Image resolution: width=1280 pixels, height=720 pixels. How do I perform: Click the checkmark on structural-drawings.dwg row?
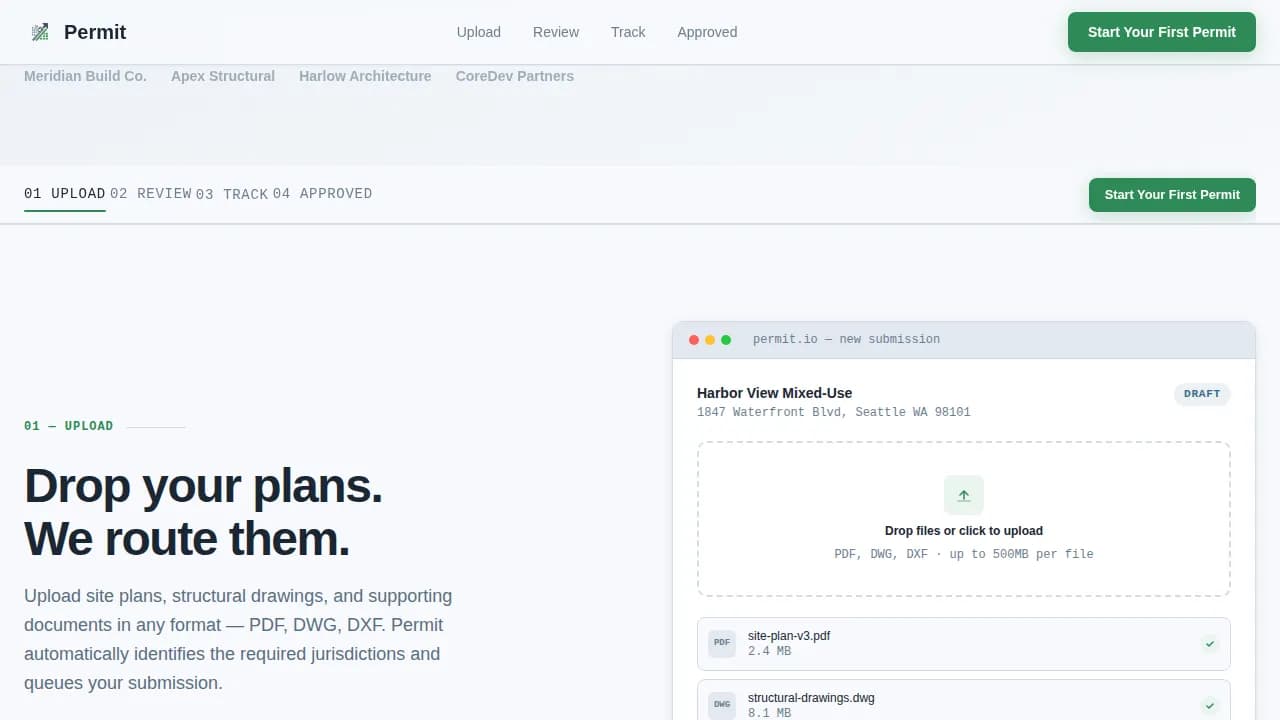[x=1210, y=703]
